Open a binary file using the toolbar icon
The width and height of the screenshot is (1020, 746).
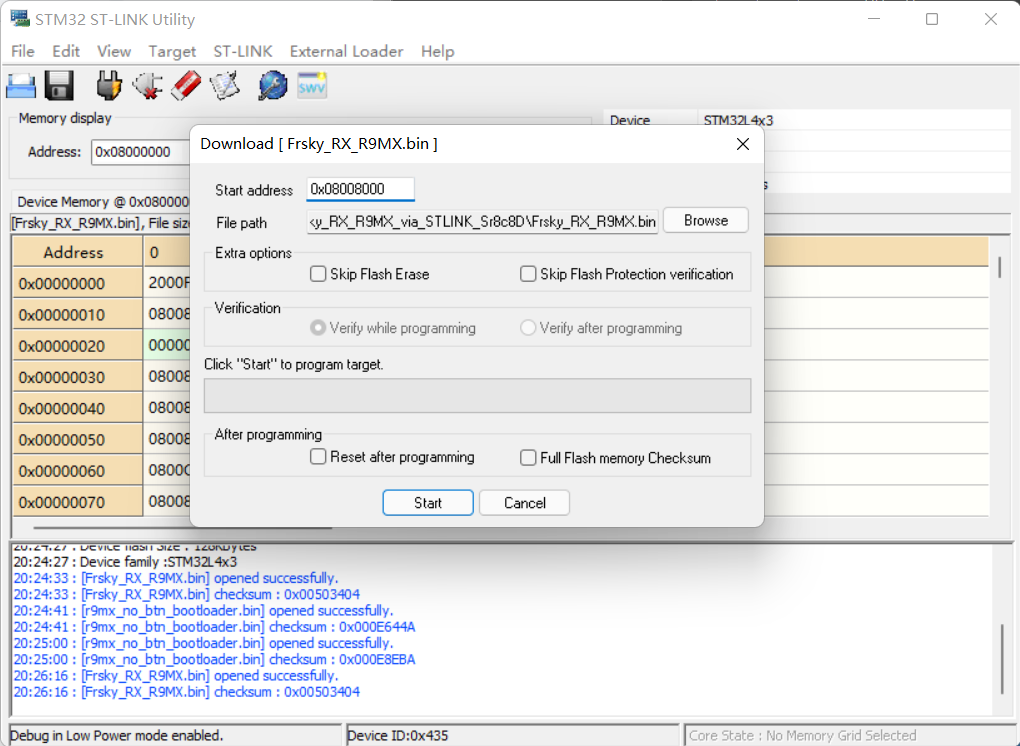pos(21,85)
